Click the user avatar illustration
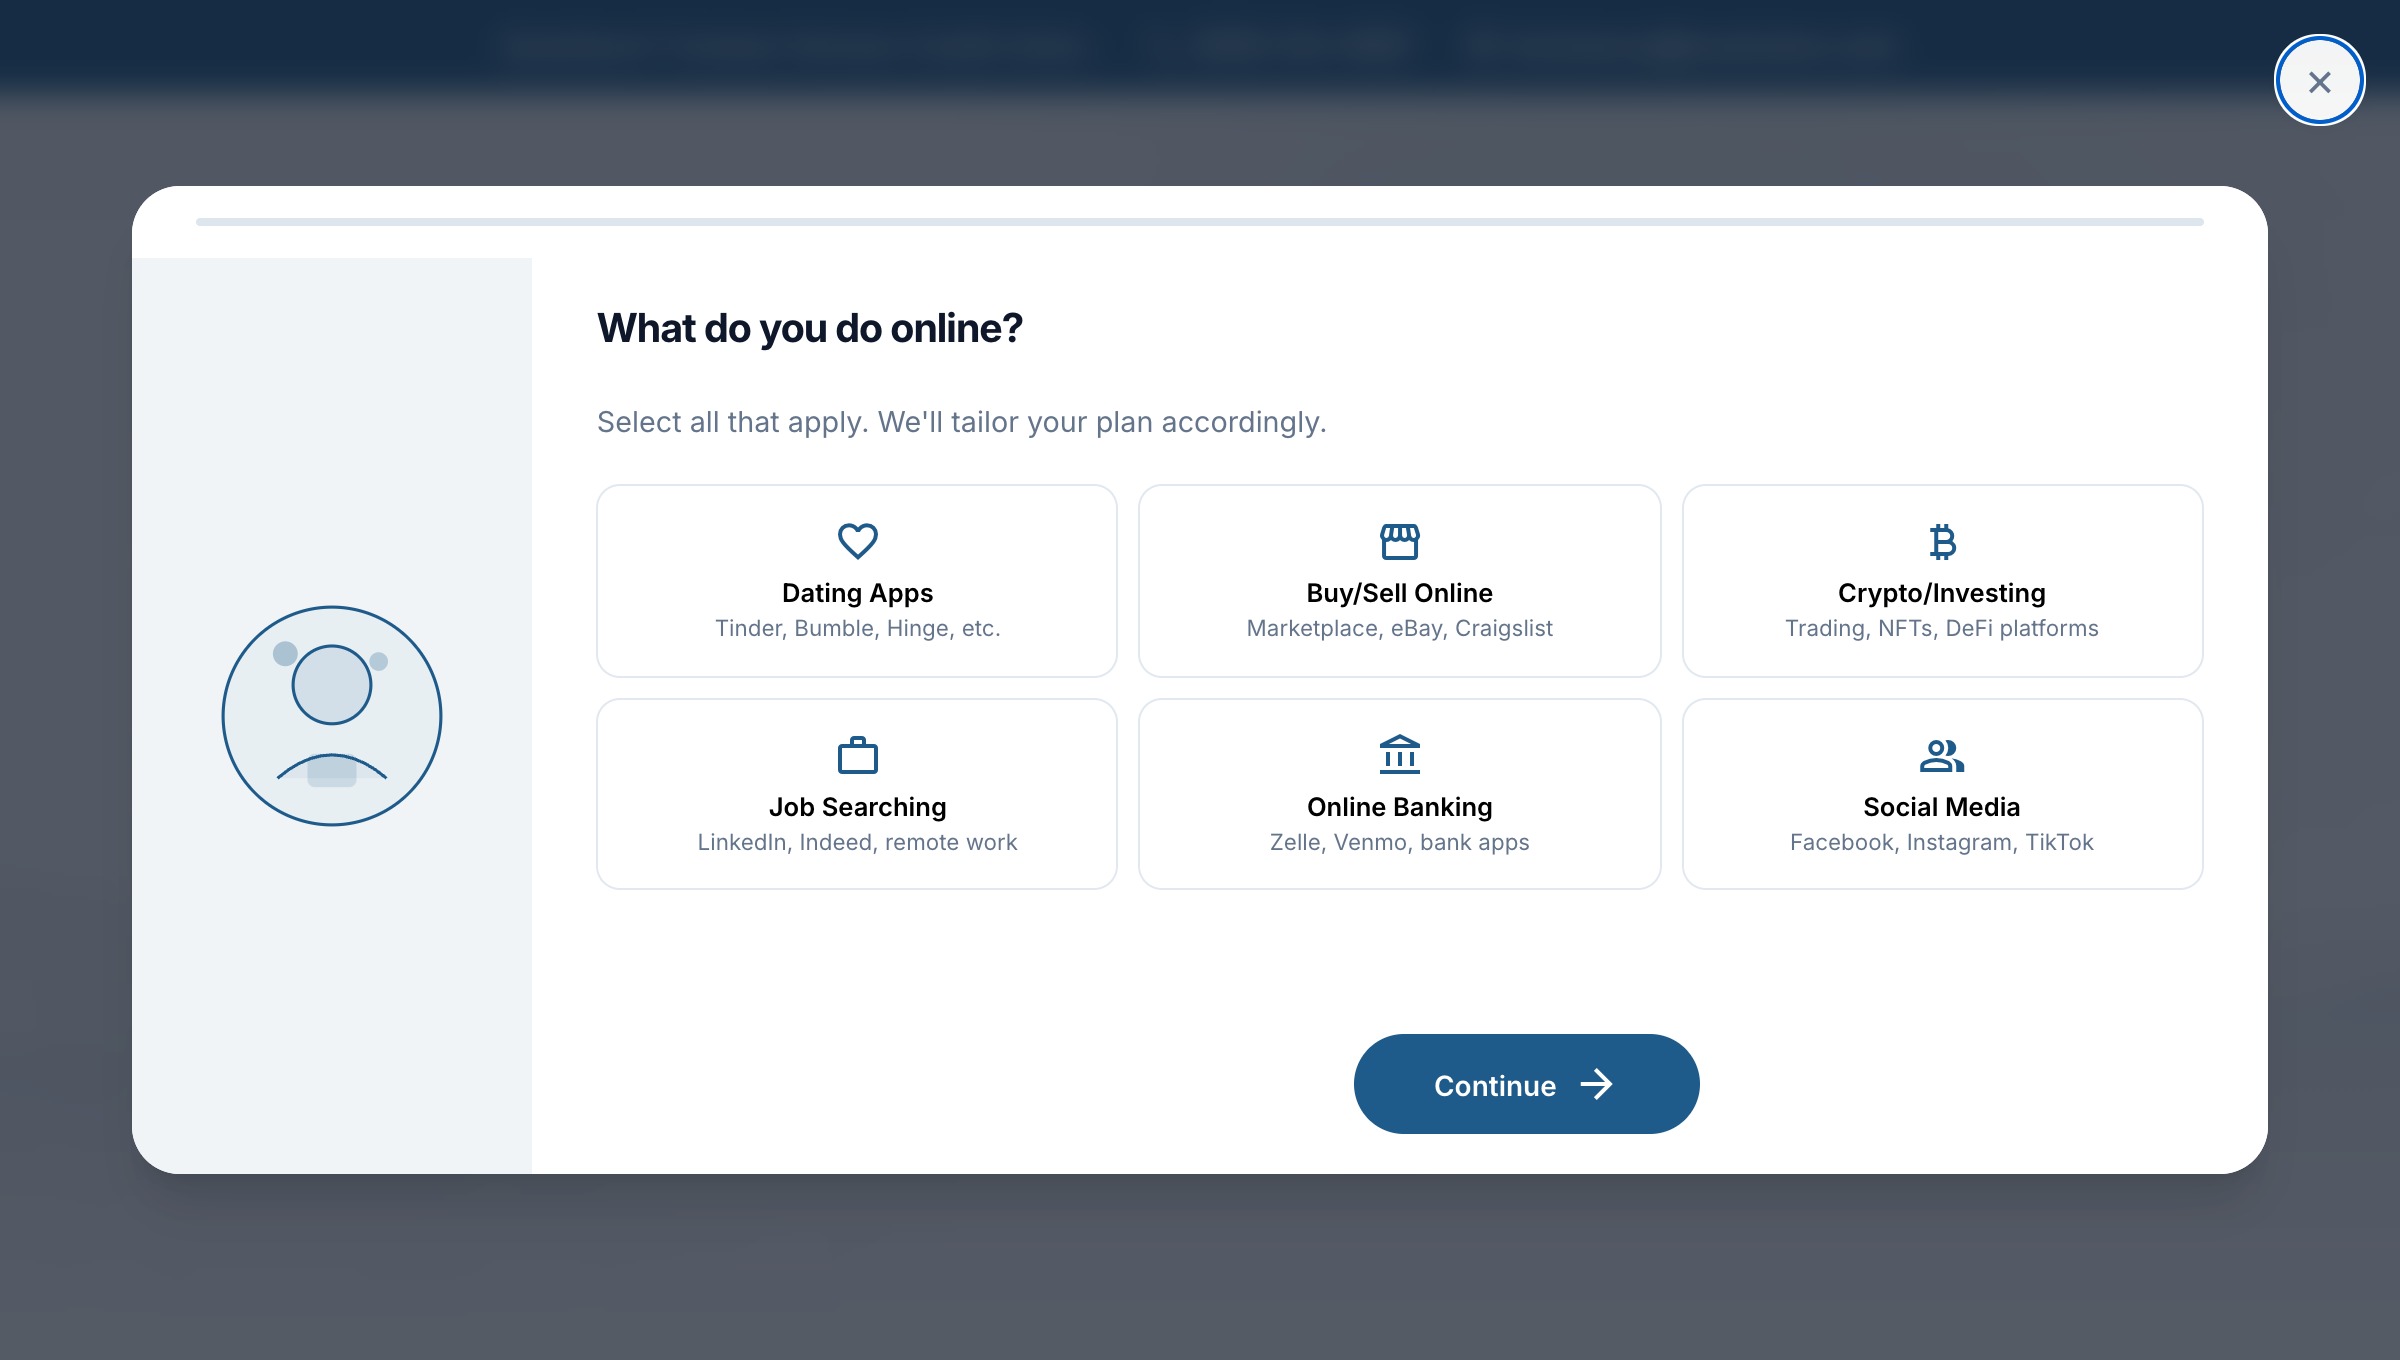Image resolution: width=2400 pixels, height=1360 pixels. tap(332, 716)
